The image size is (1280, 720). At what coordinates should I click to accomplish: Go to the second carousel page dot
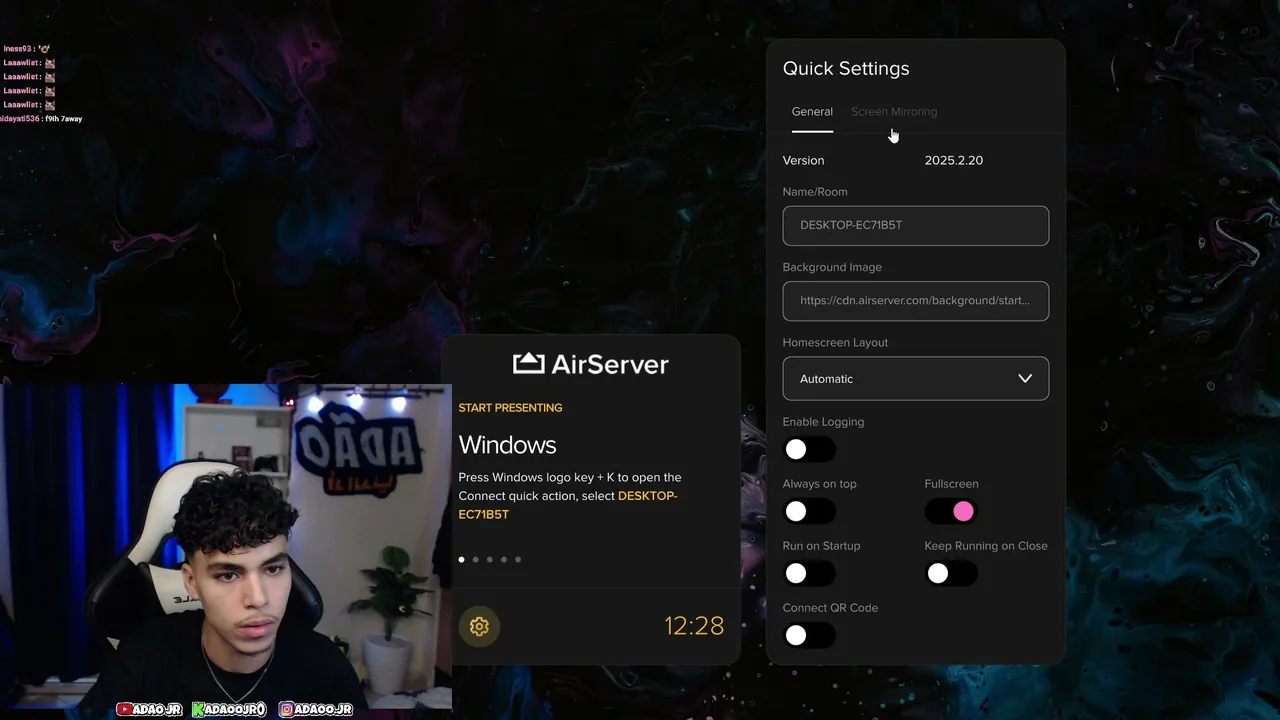[x=475, y=560]
